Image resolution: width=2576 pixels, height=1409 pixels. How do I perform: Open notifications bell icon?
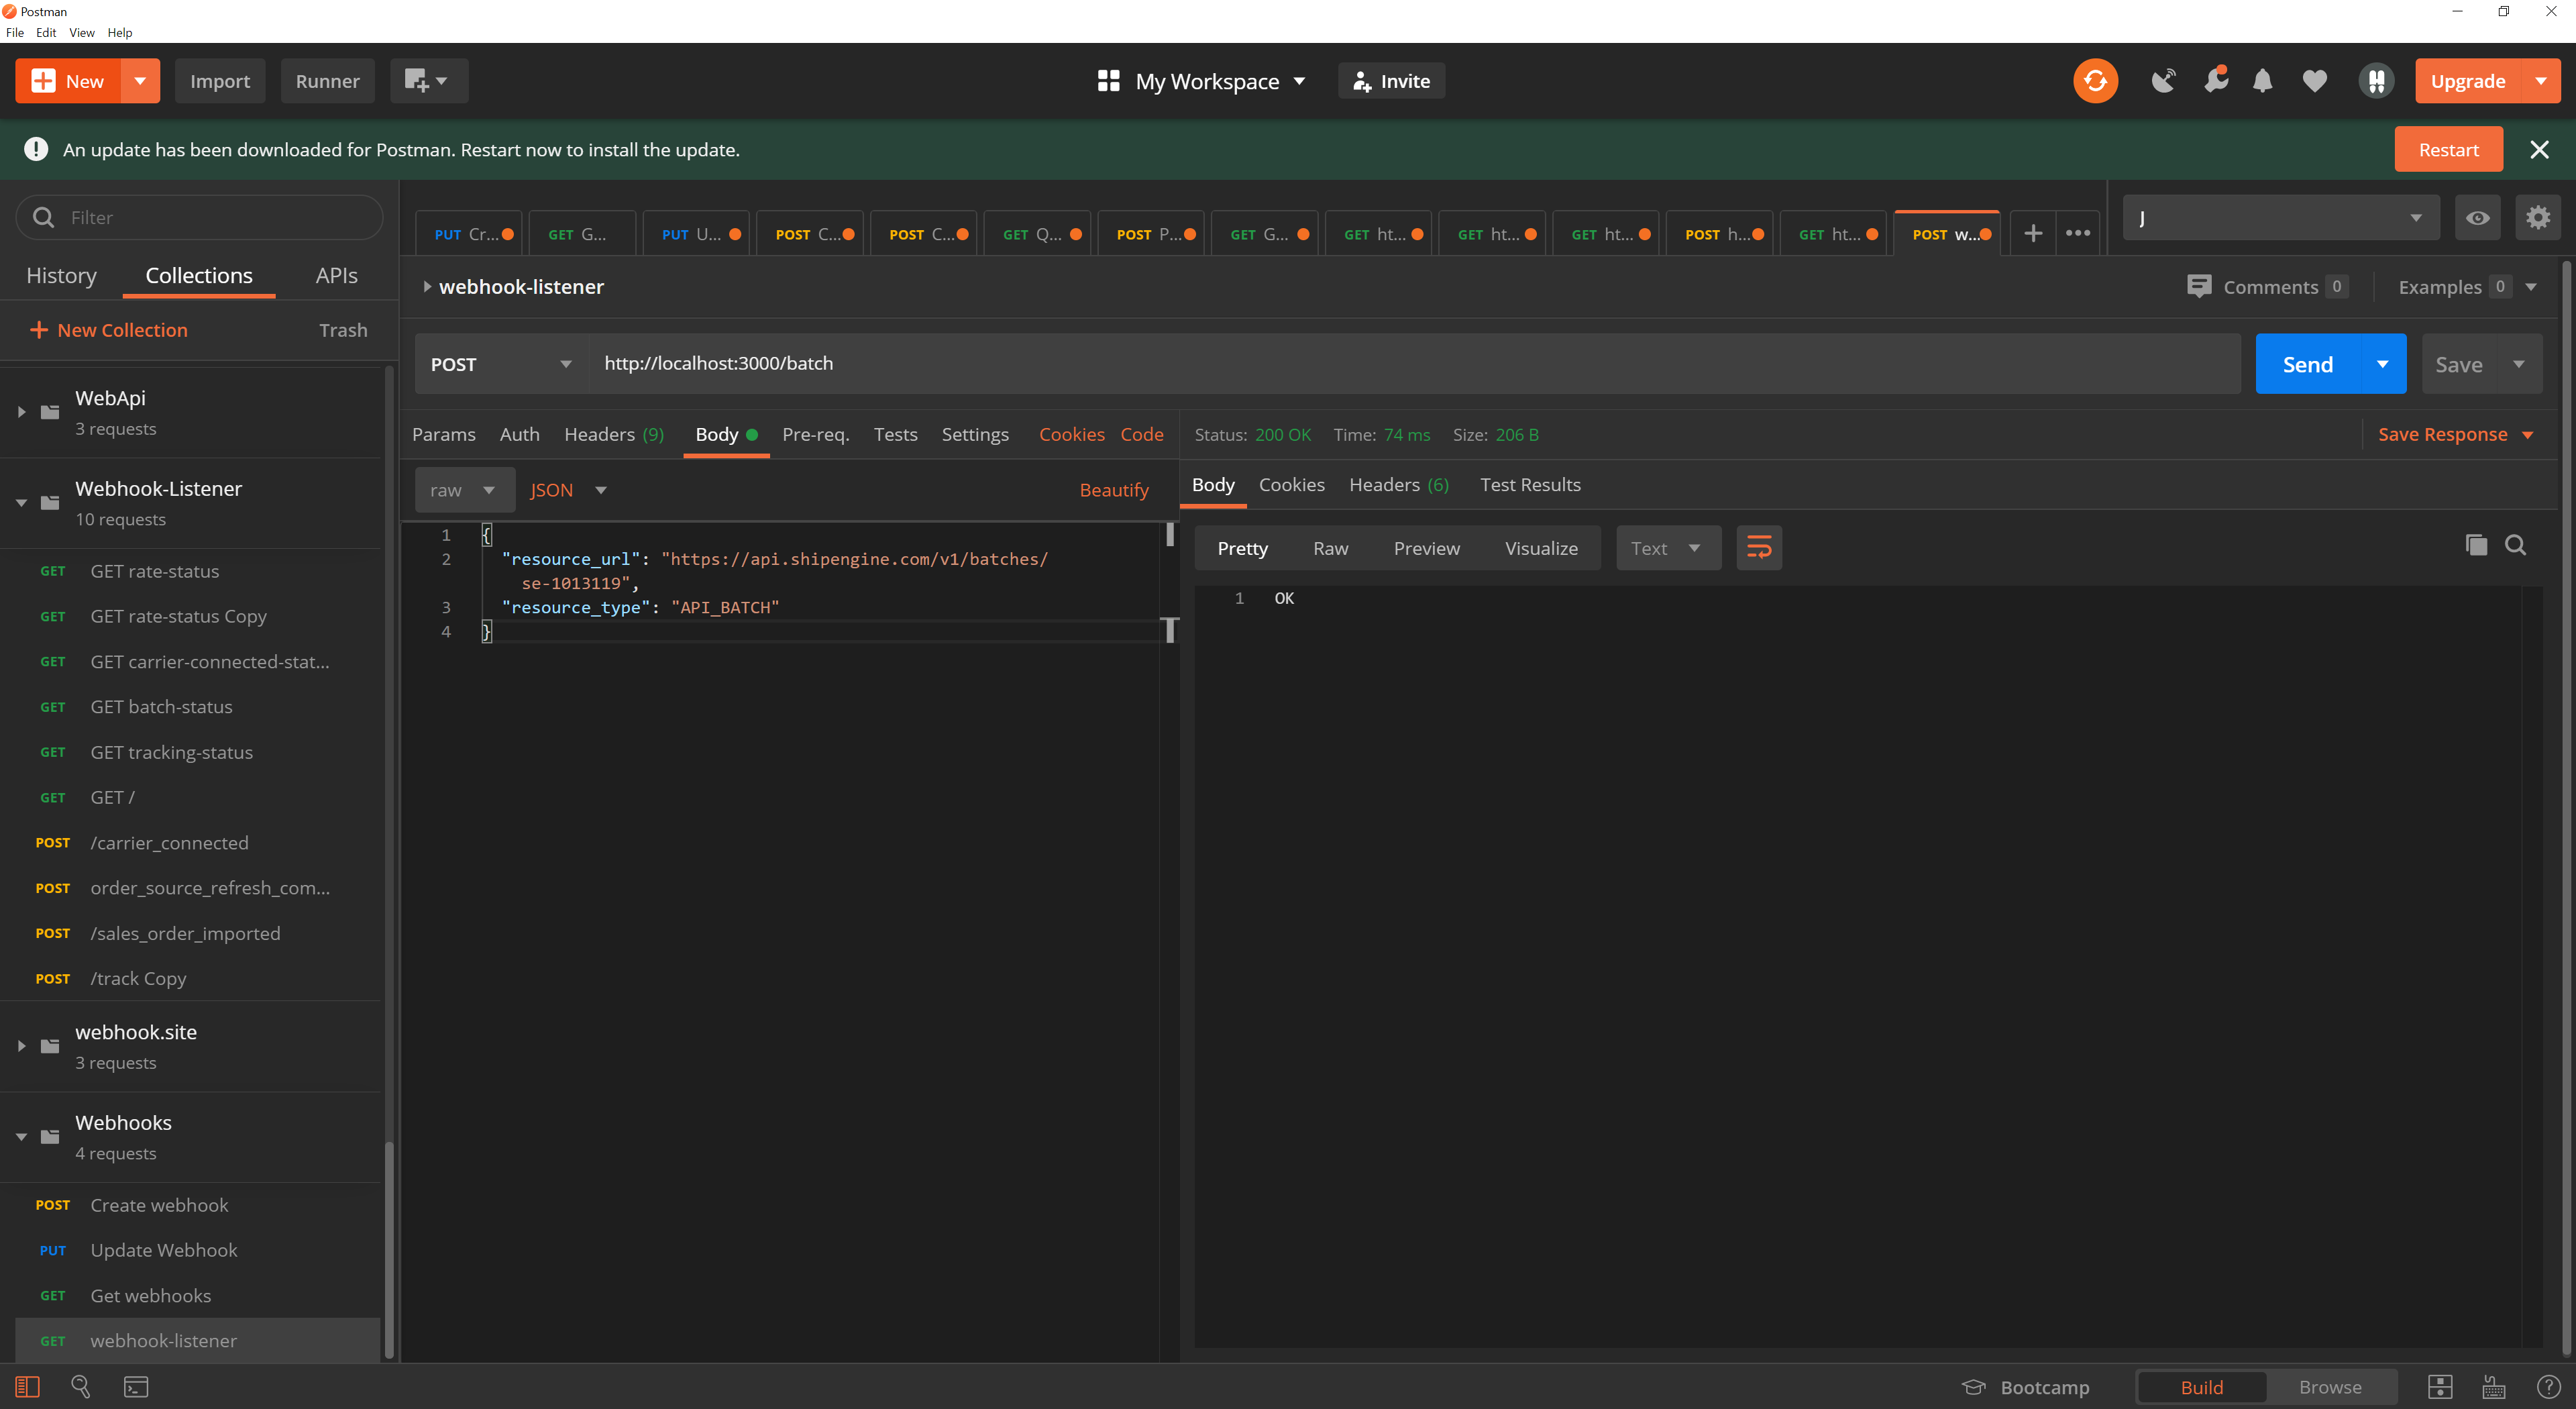click(x=2262, y=81)
